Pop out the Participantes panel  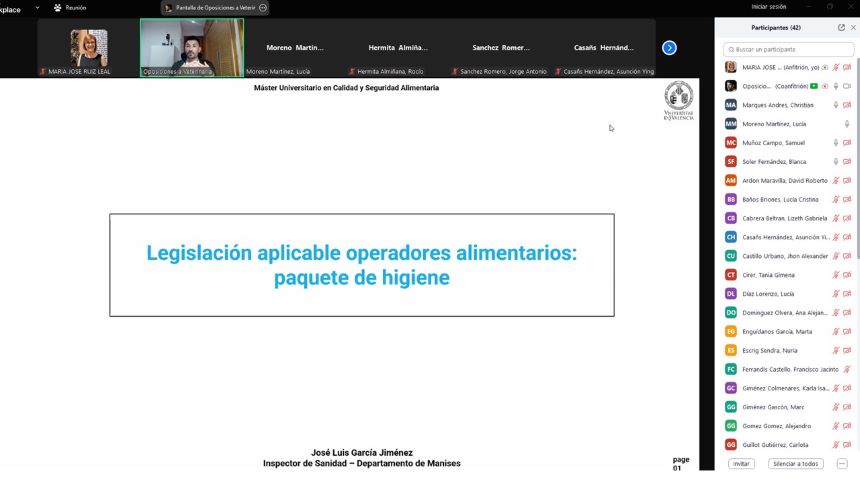841,28
